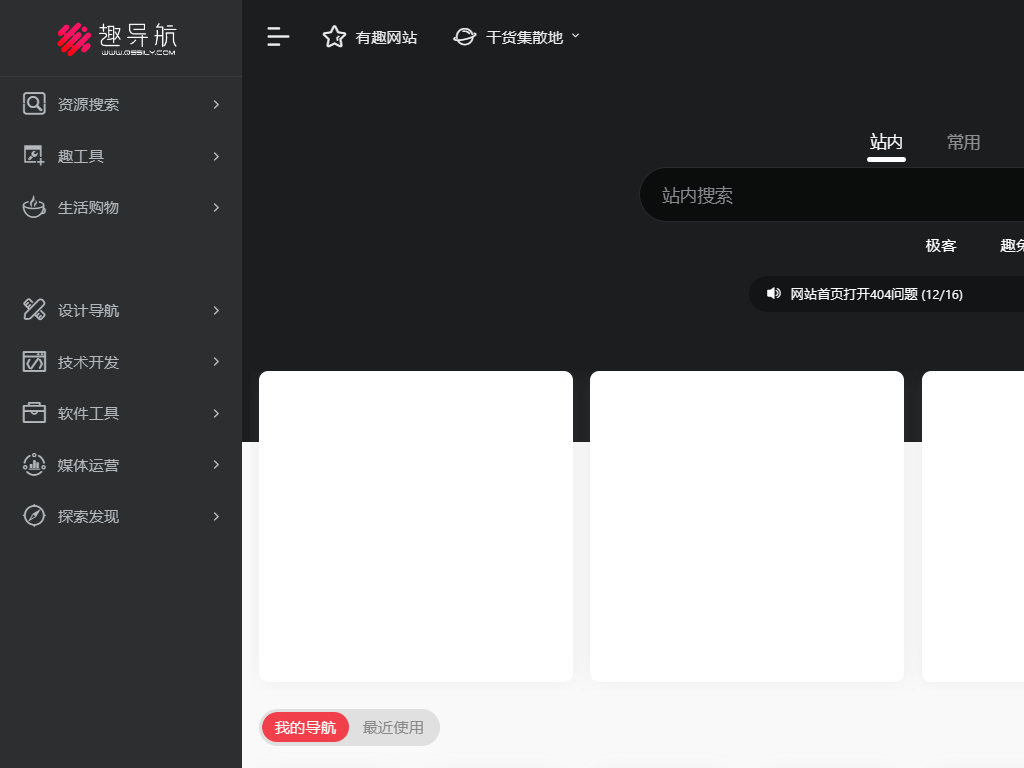Select the 趣工具 icon in sidebar
This screenshot has width=1024, height=768.
coord(34,155)
